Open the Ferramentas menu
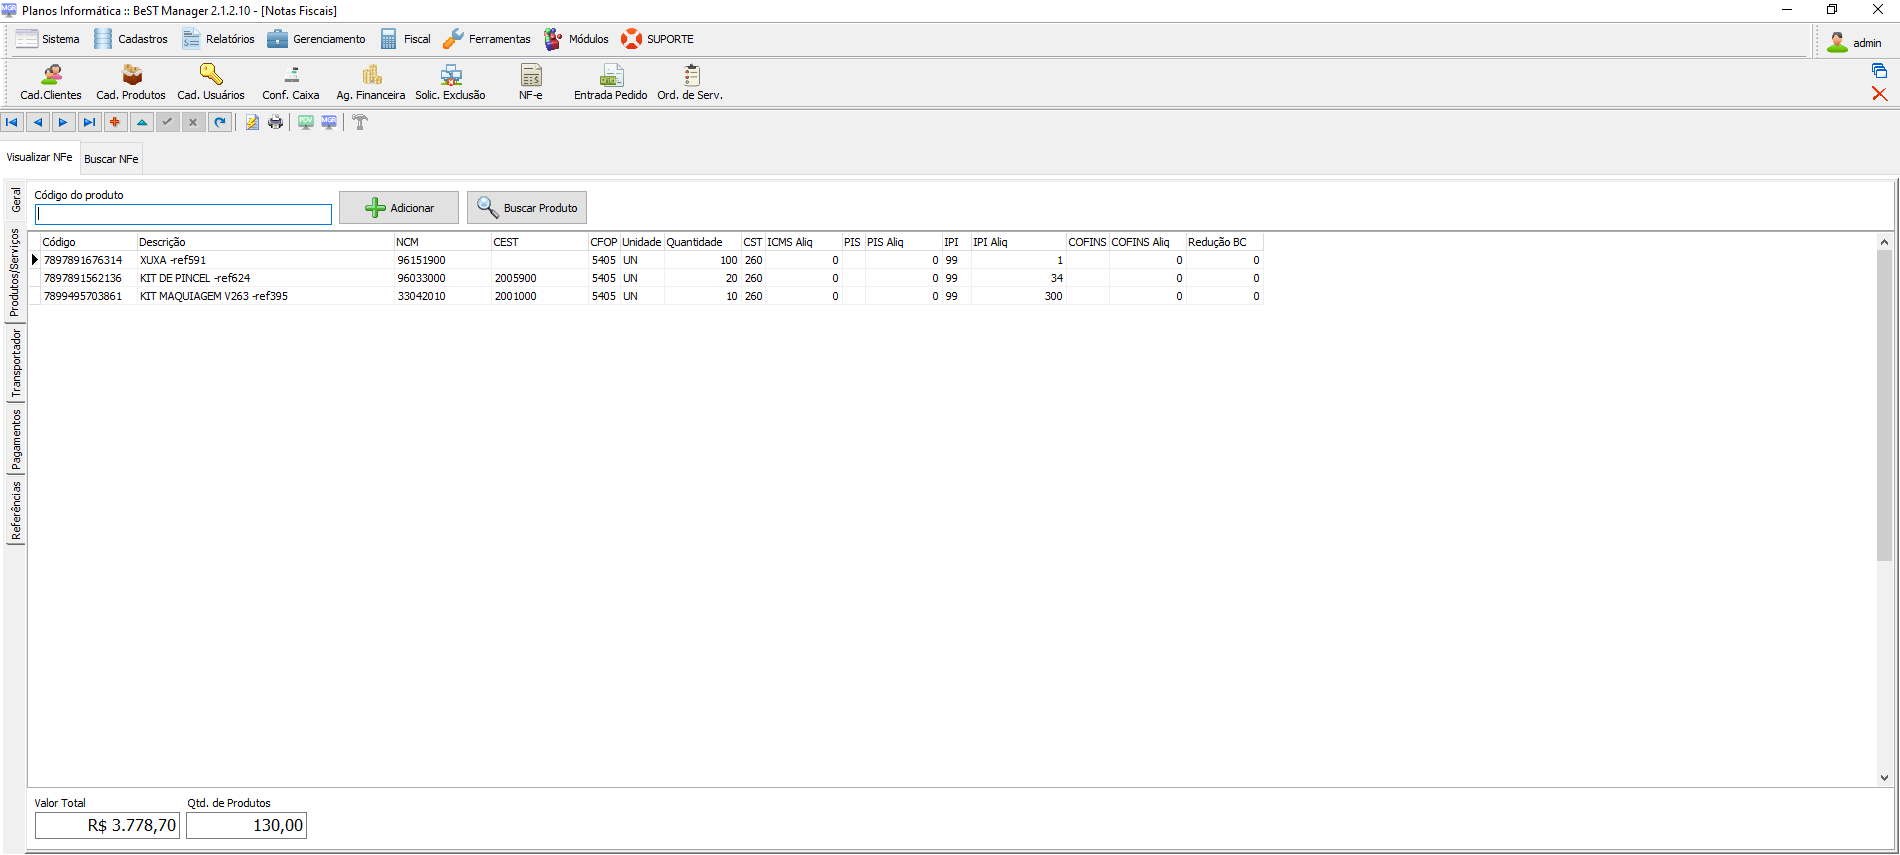 pyautogui.click(x=487, y=39)
